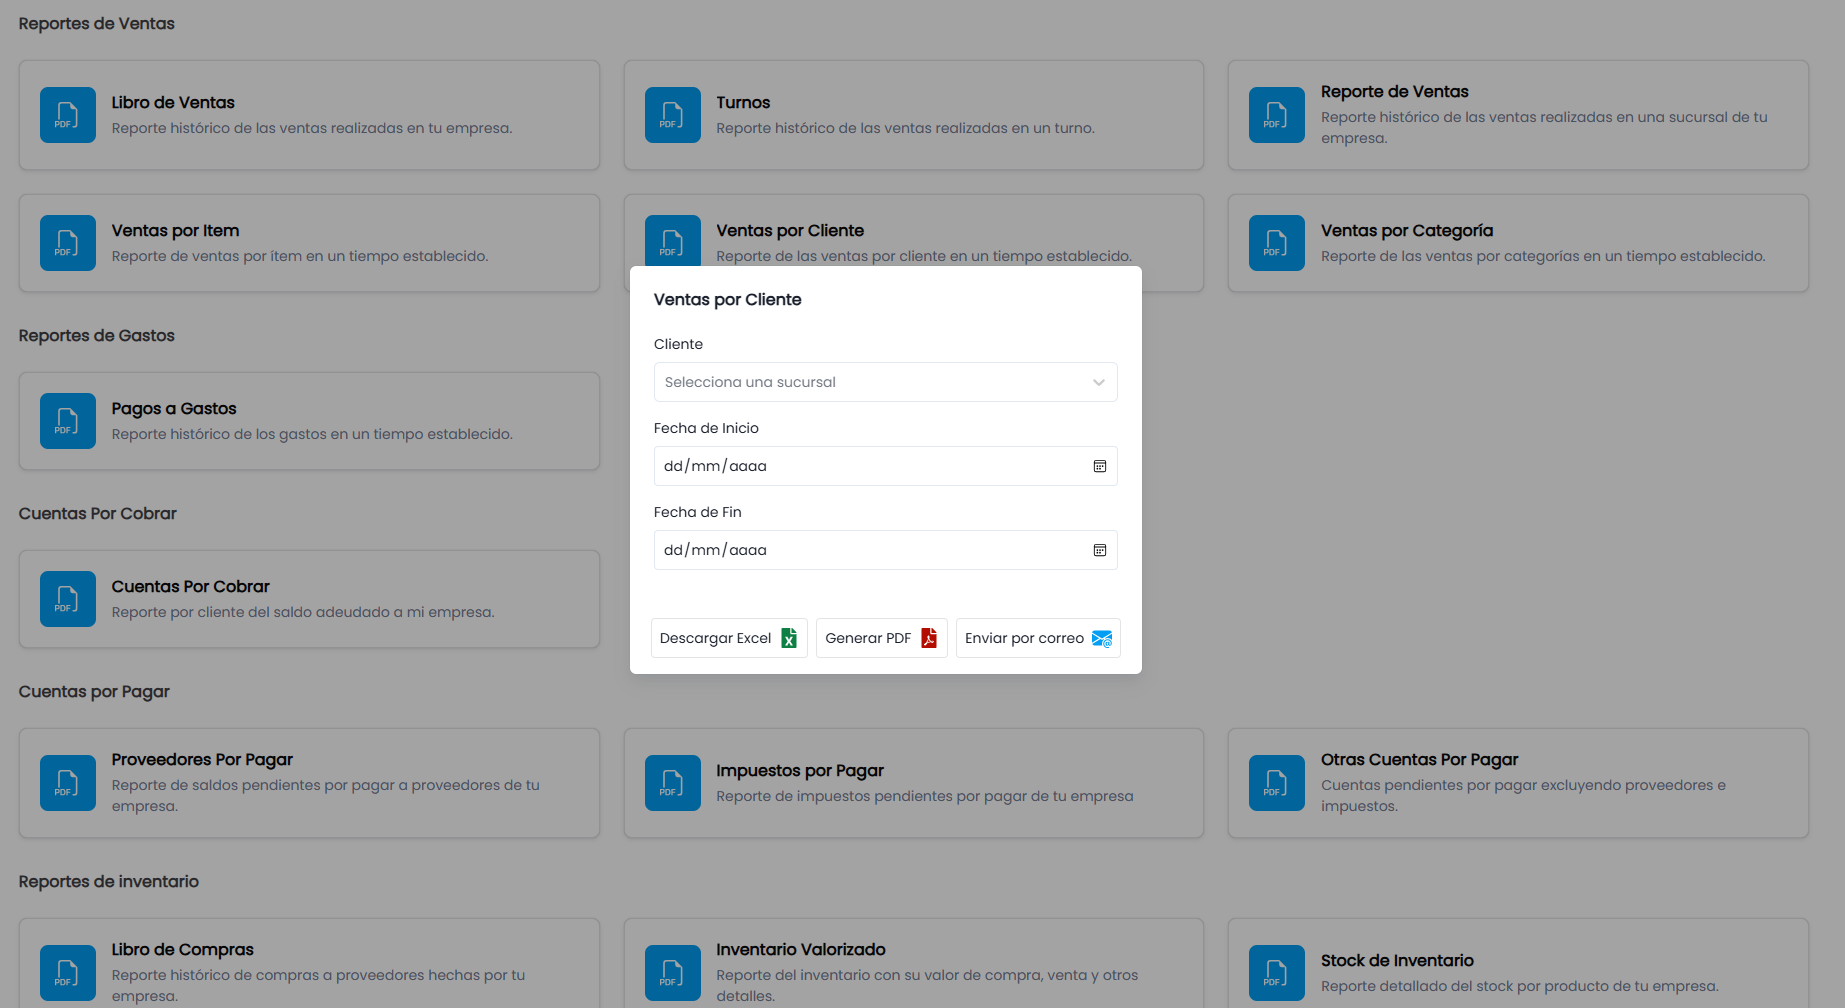This screenshot has height=1008, width=1845.
Task: Open the Cliente 'Selecciona una sucursal' dropdown
Action: click(886, 382)
